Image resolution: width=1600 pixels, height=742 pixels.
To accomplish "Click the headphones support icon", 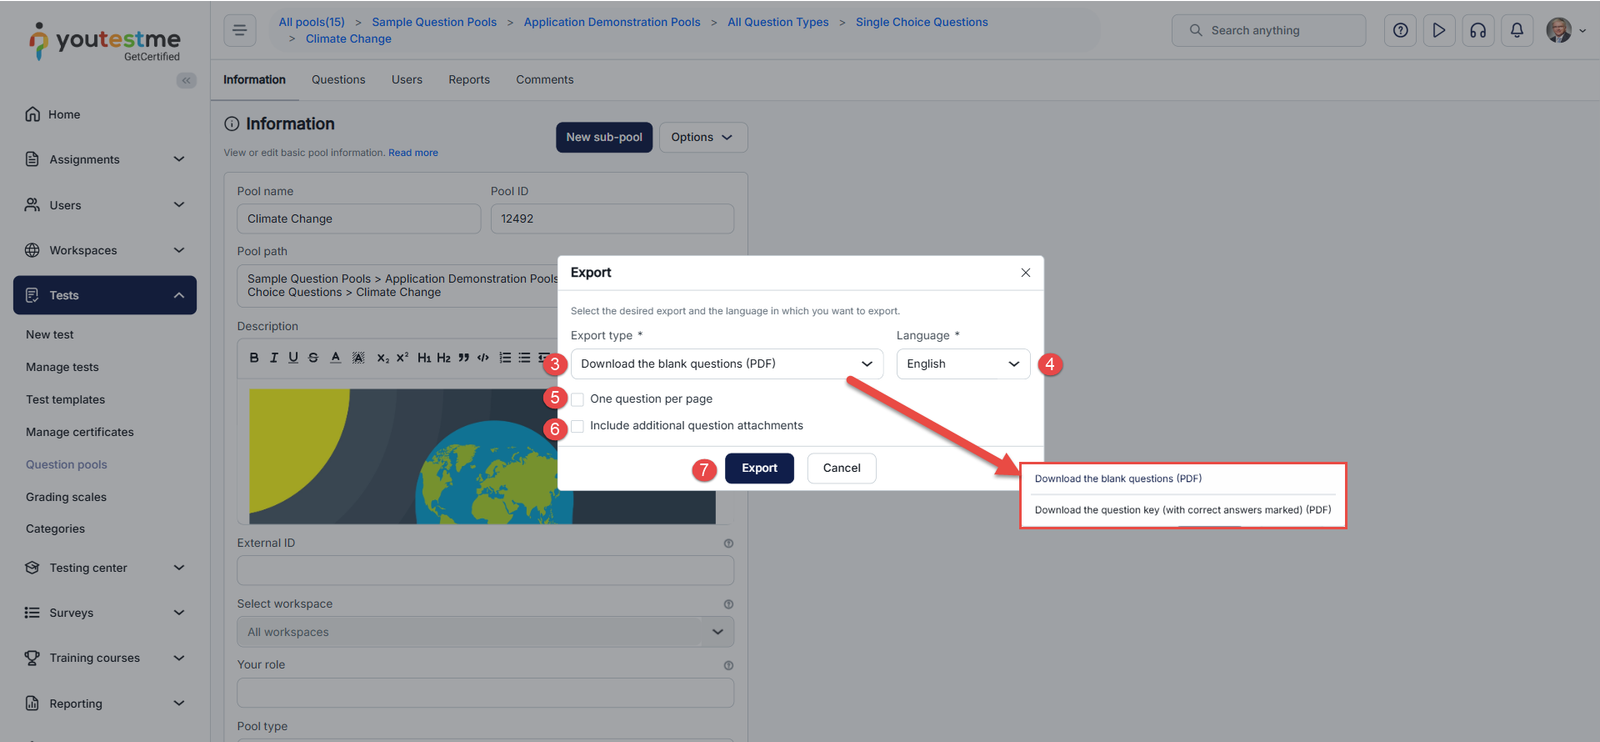I will (1478, 30).
